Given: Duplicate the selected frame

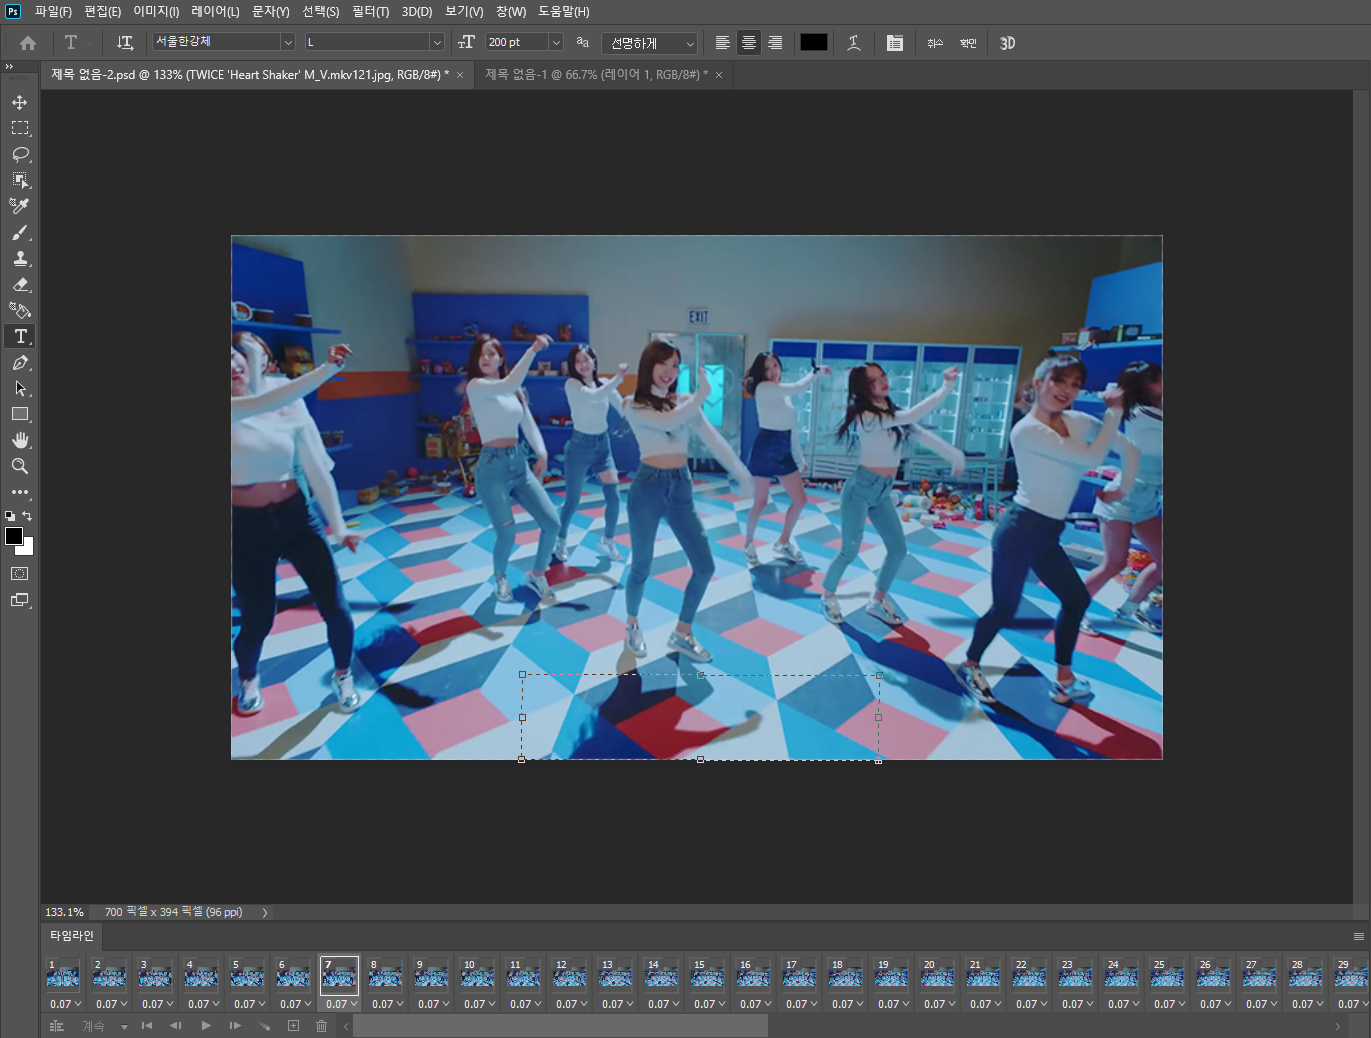Looking at the screenshot, I should pos(293,1026).
